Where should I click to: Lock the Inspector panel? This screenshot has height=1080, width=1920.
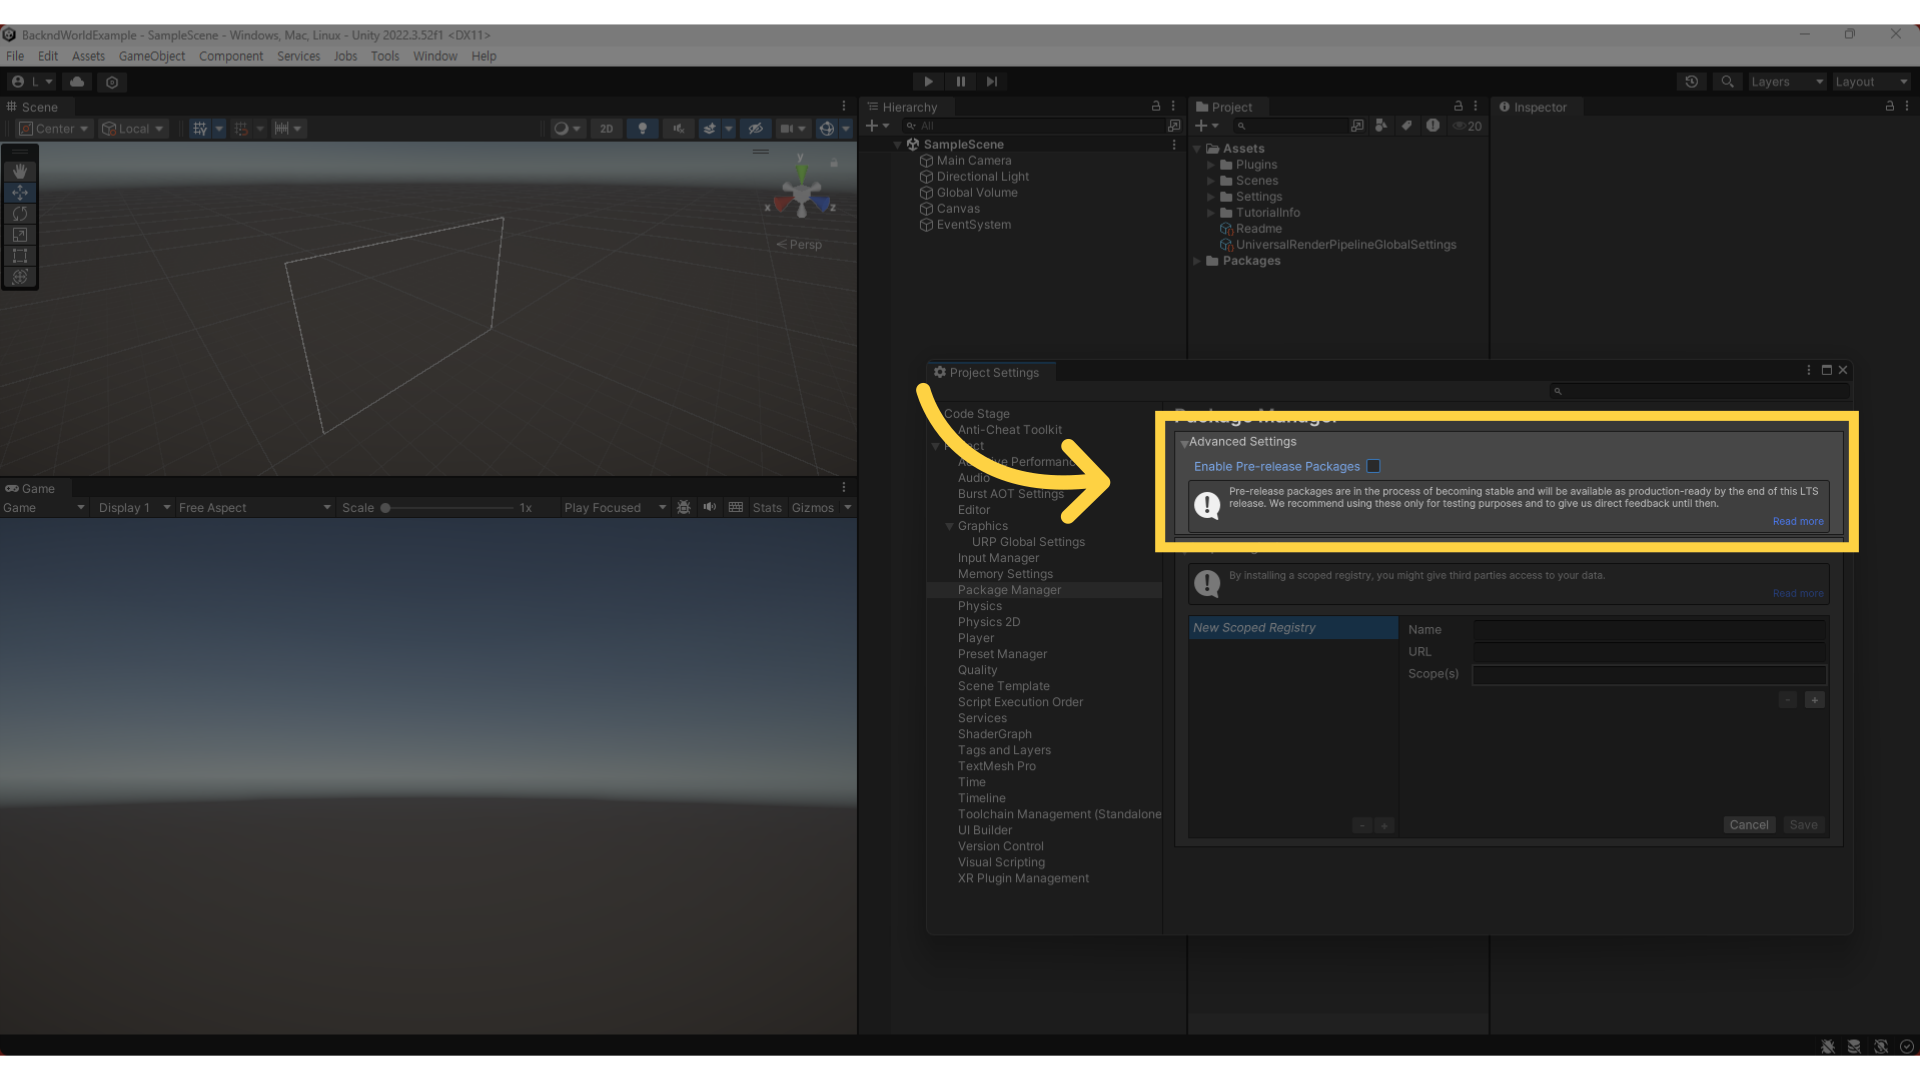[x=1889, y=106]
